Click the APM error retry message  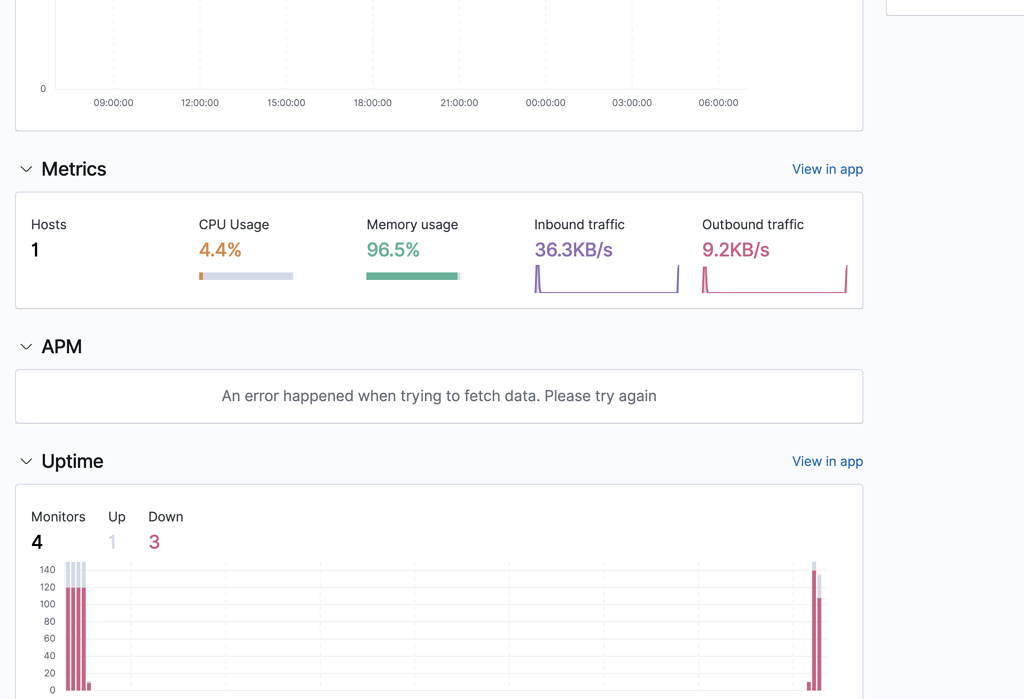440,396
